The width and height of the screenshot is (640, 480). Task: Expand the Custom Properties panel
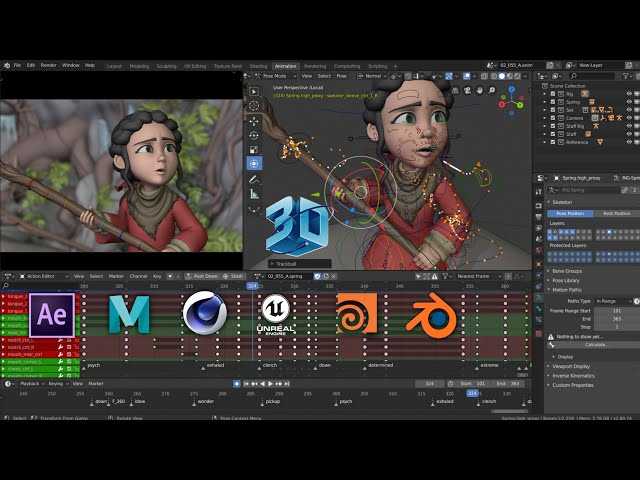(572, 385)
